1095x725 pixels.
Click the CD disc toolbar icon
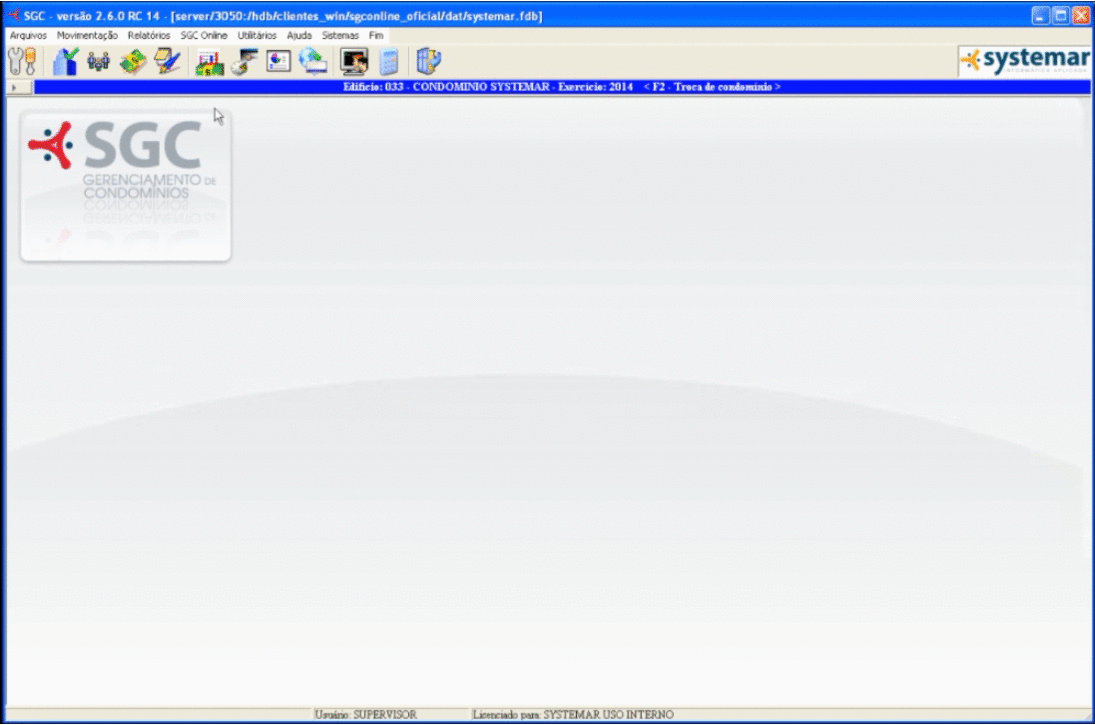tap(244, 62)
